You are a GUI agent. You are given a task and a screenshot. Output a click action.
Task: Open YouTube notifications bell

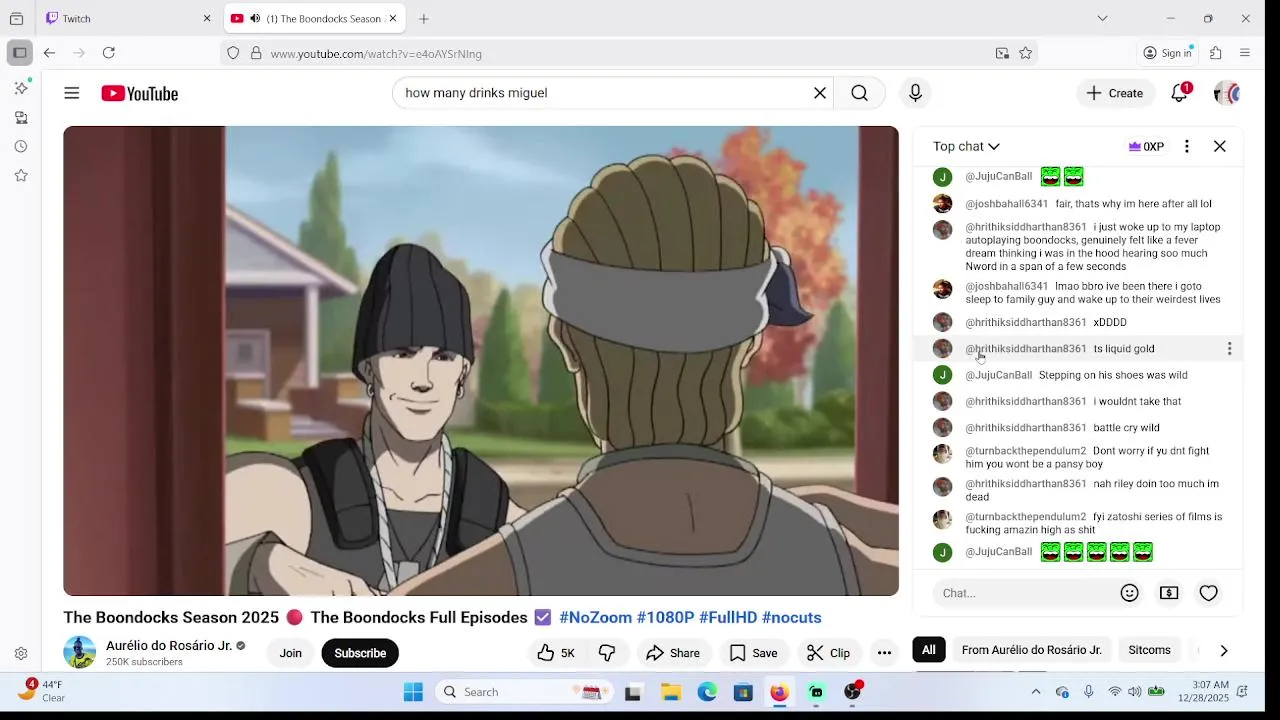click(1180, 93)
